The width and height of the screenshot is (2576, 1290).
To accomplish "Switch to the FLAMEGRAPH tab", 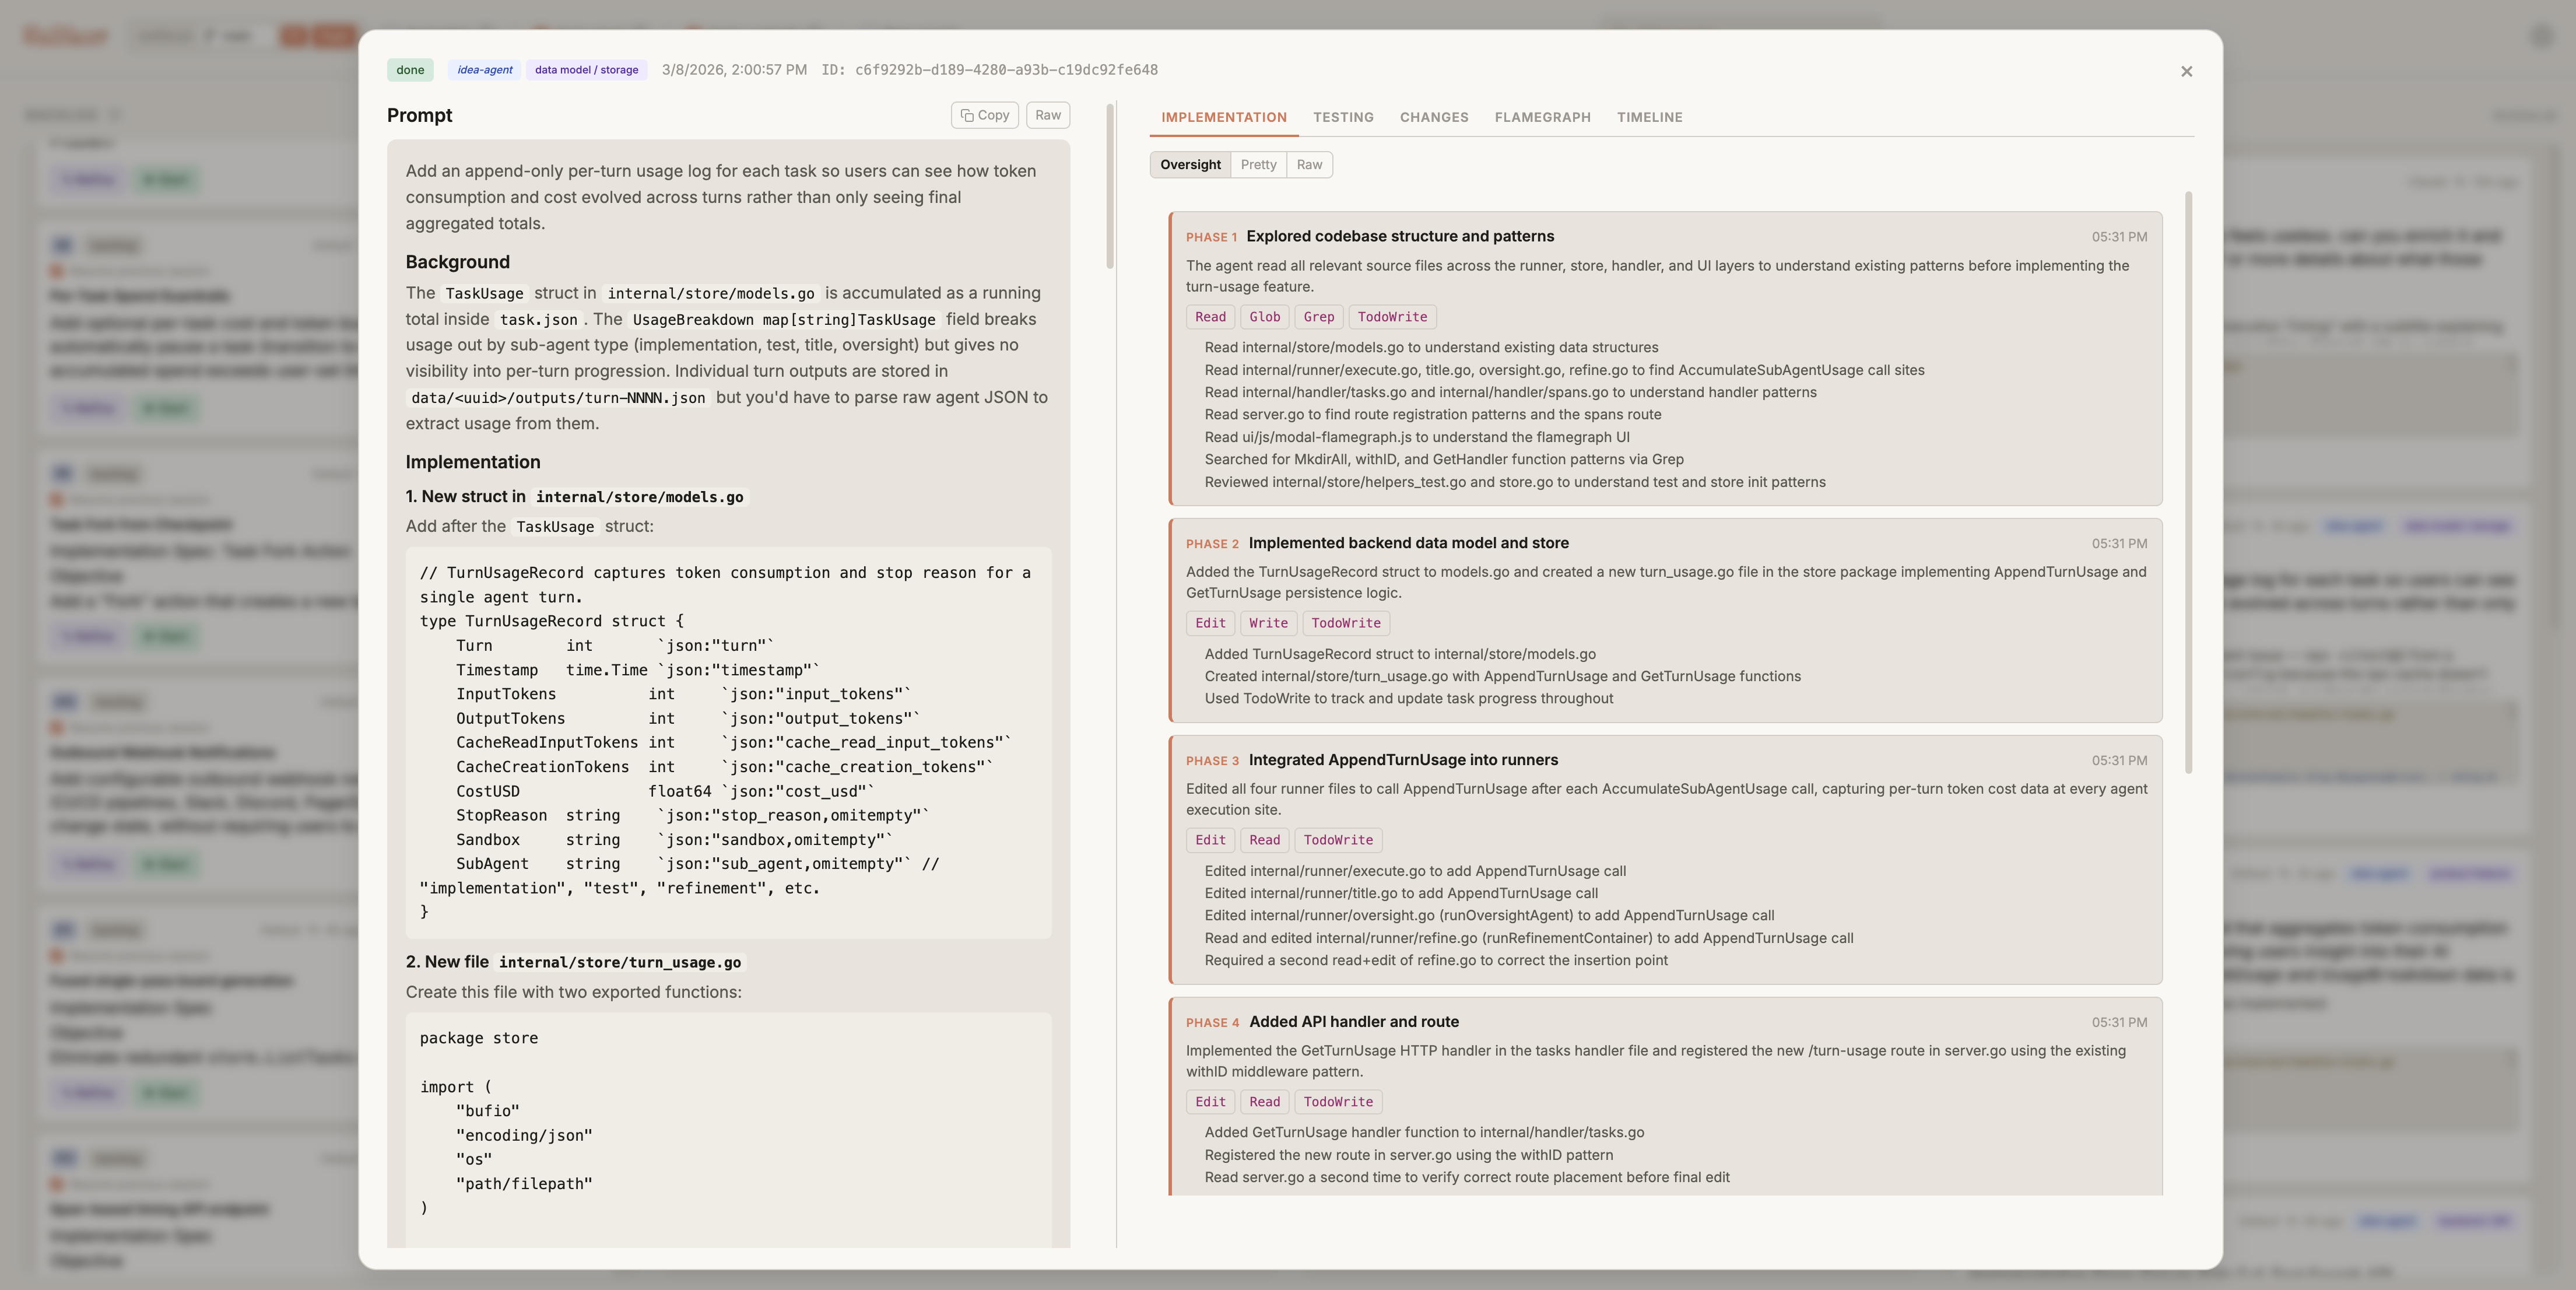I will pyautogui.click(x=1542, y=117).
